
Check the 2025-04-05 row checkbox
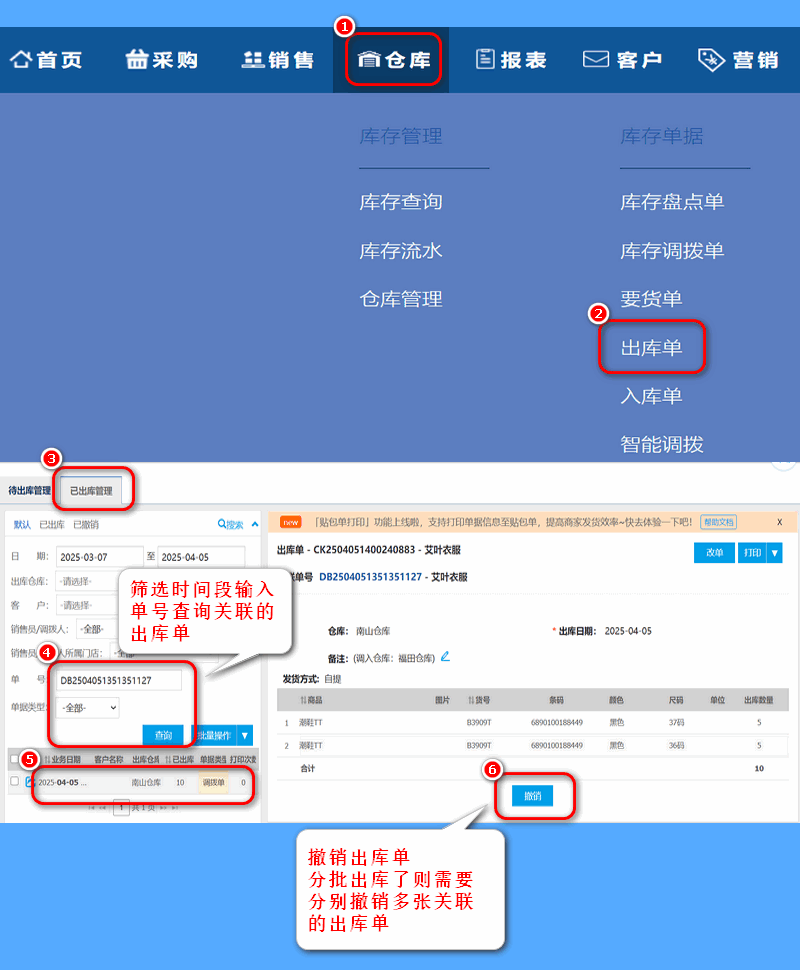click(14, 781)
